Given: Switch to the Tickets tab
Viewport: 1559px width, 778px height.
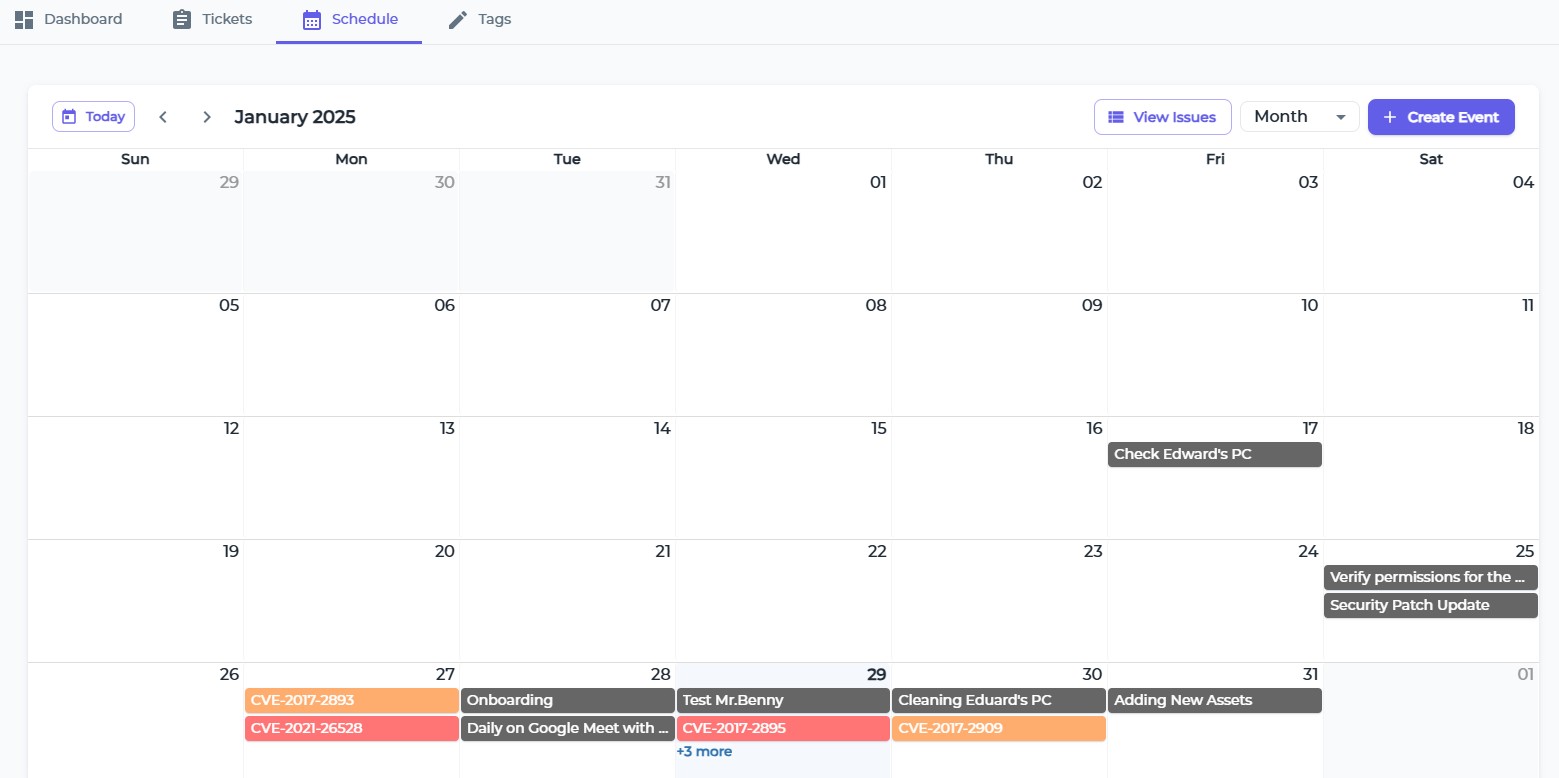Looking at the screenshot, I should [x=212, y=19].
